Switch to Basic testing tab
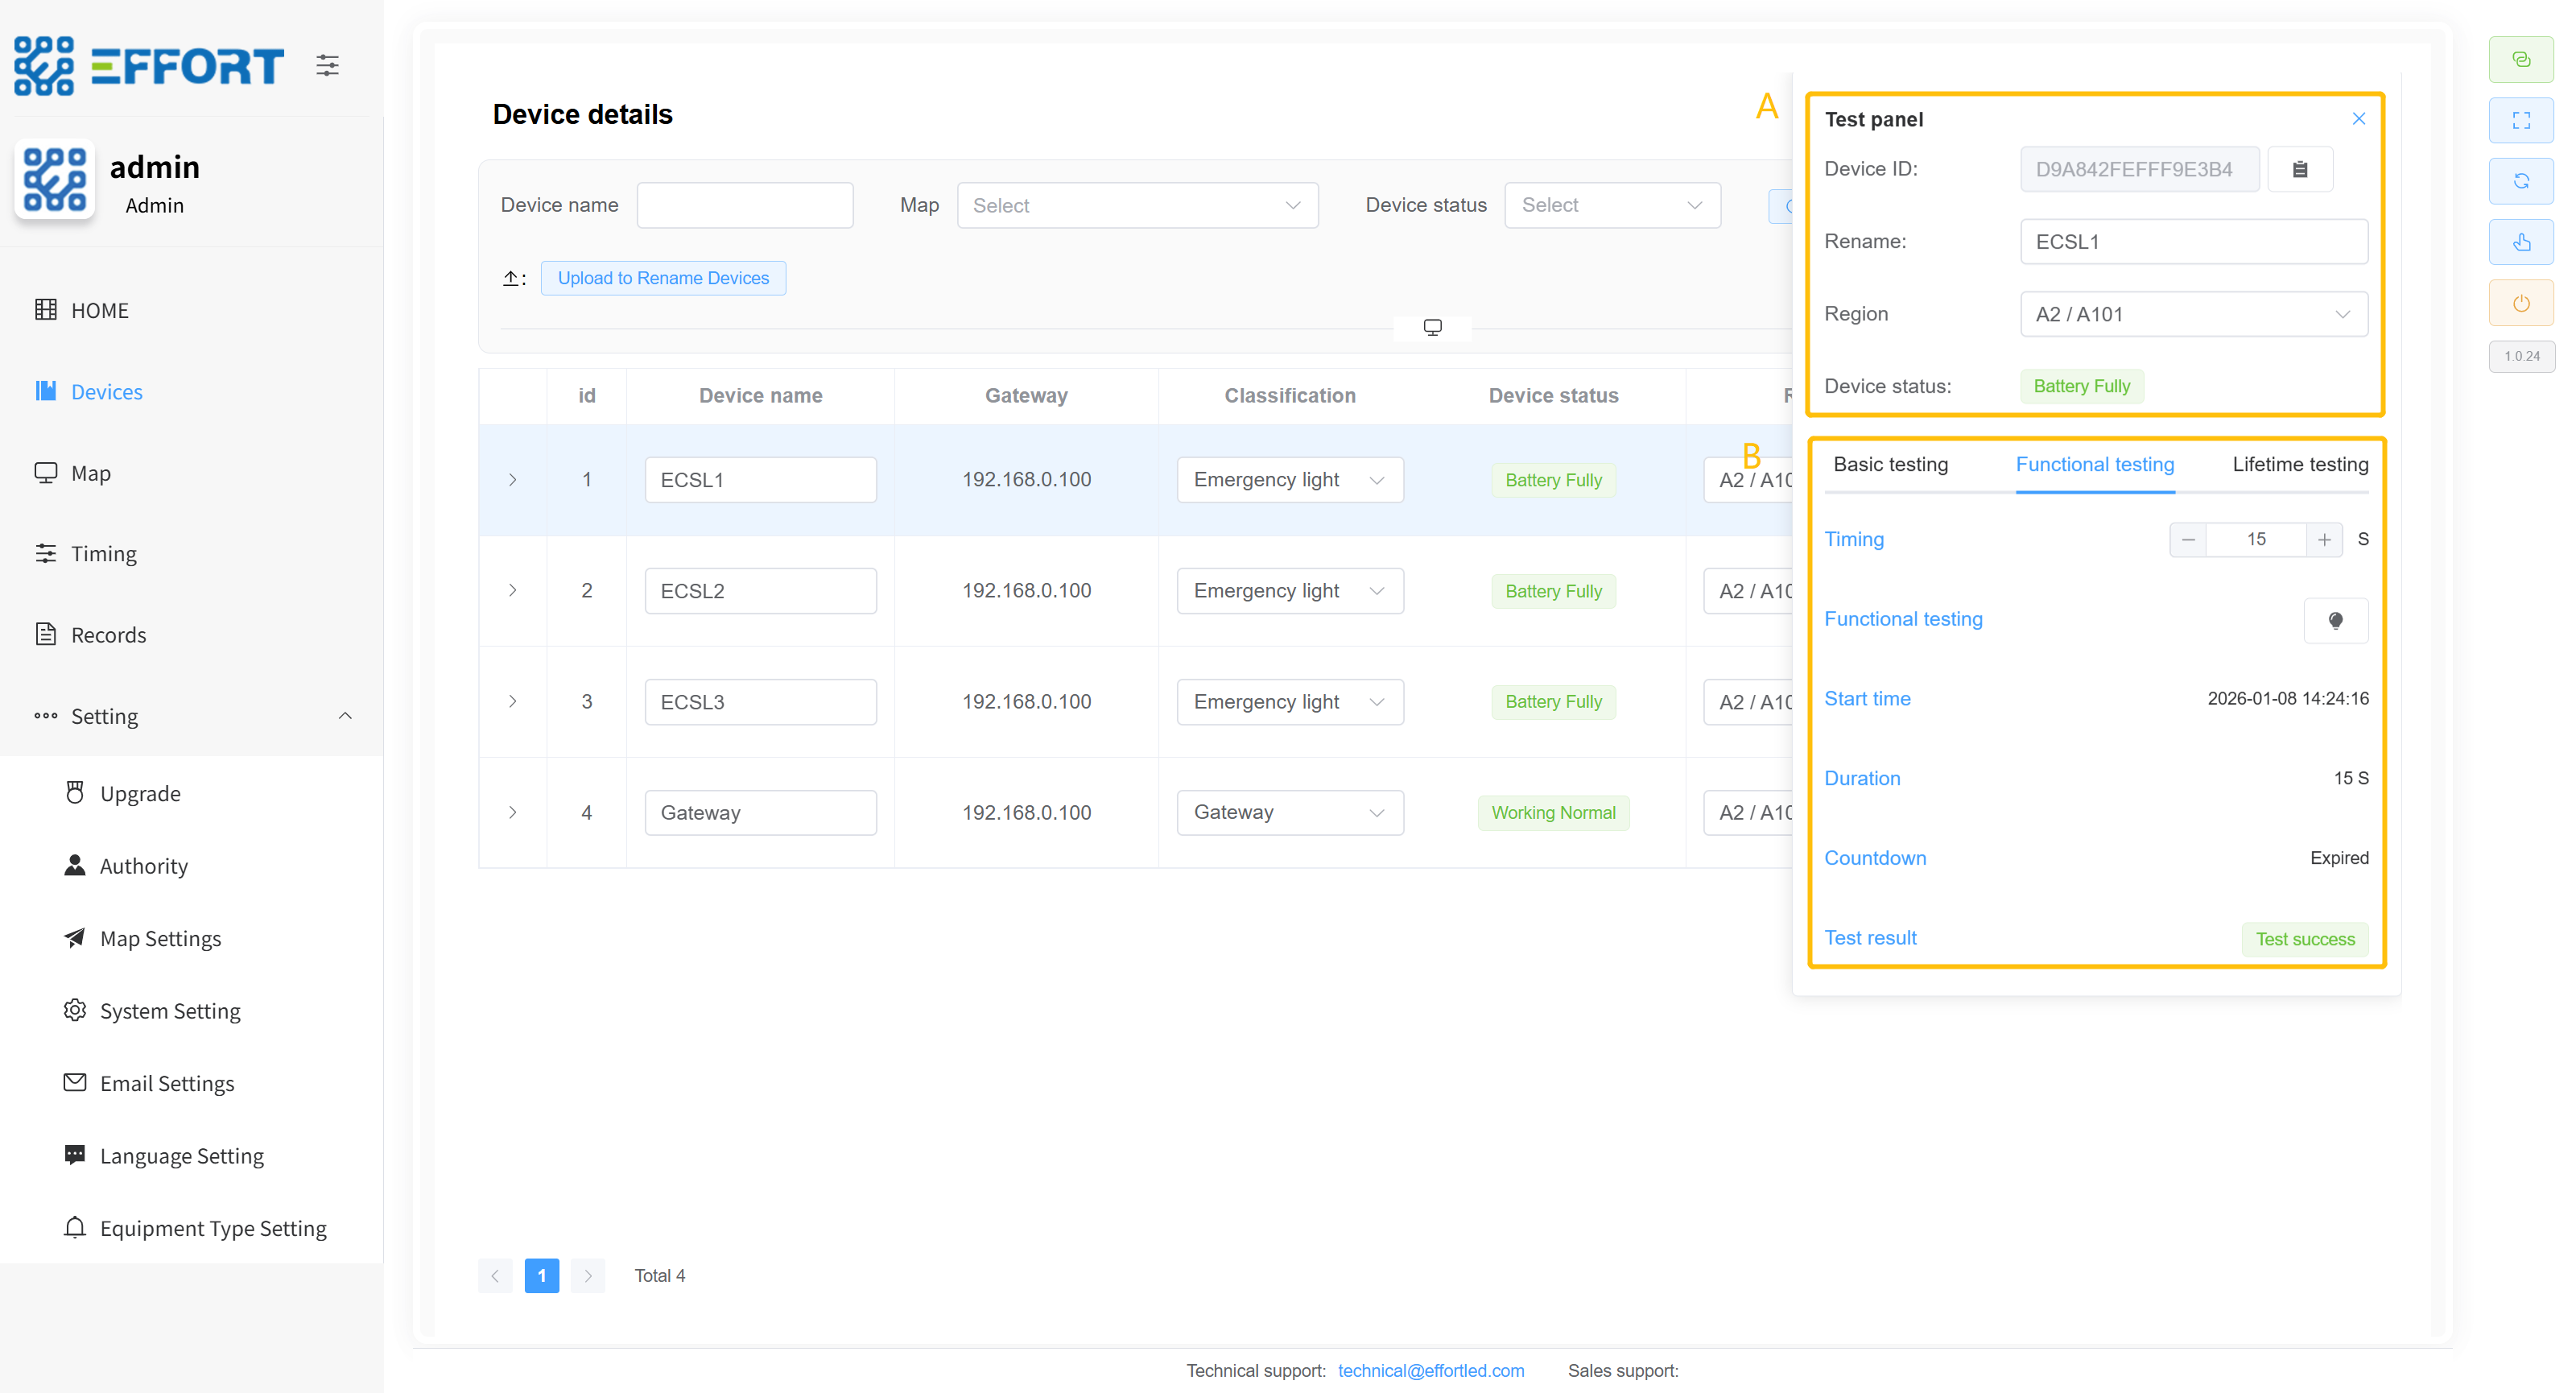 (x=1890, y=464)
